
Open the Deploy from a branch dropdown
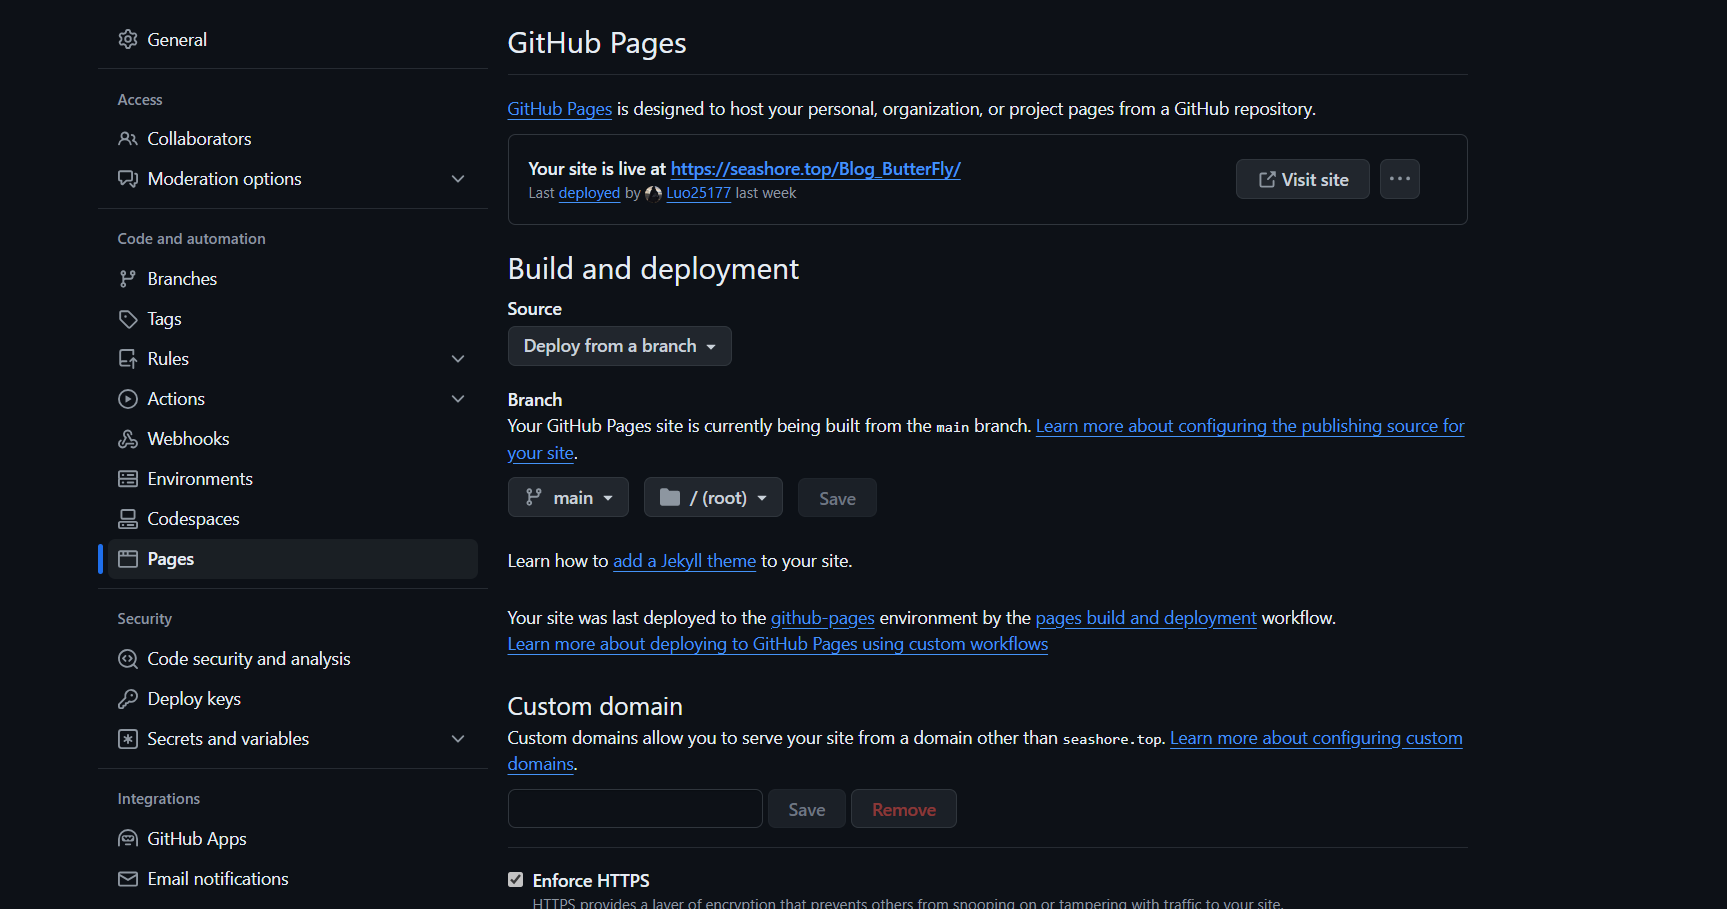[x=619, y=346]
